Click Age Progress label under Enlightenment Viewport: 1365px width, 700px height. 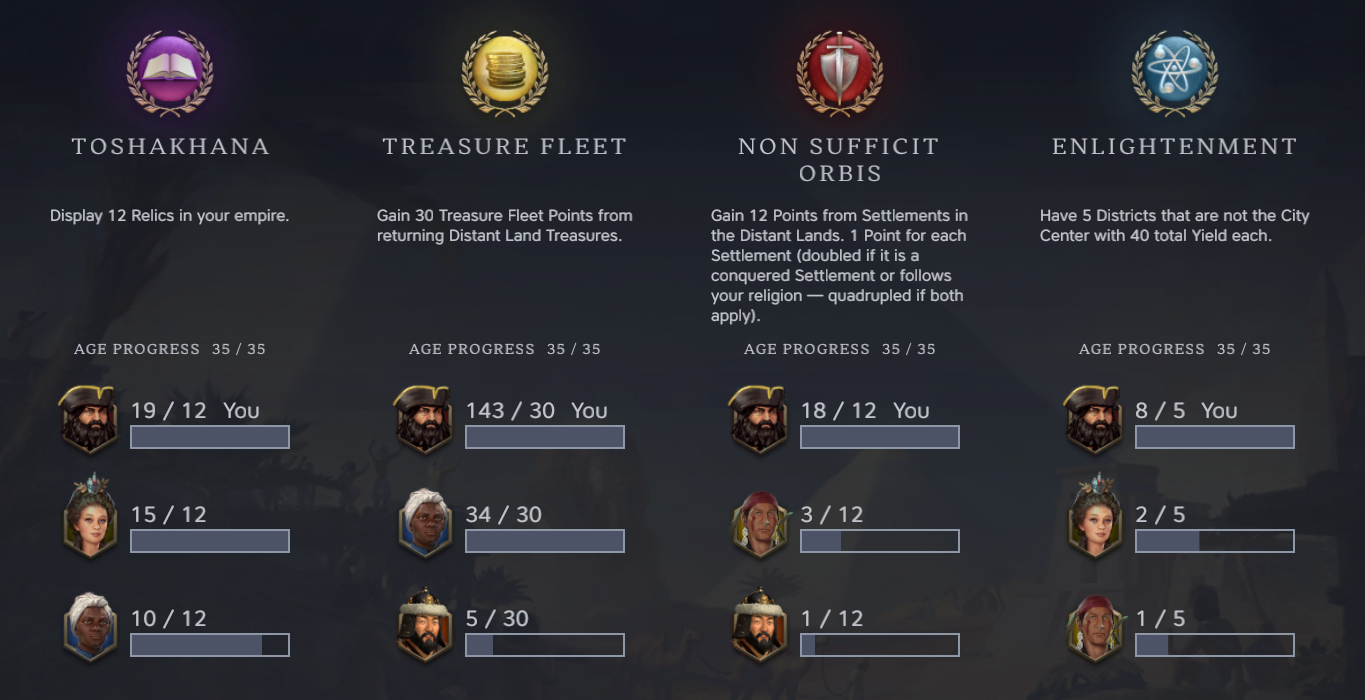[x=1142, y=349]
